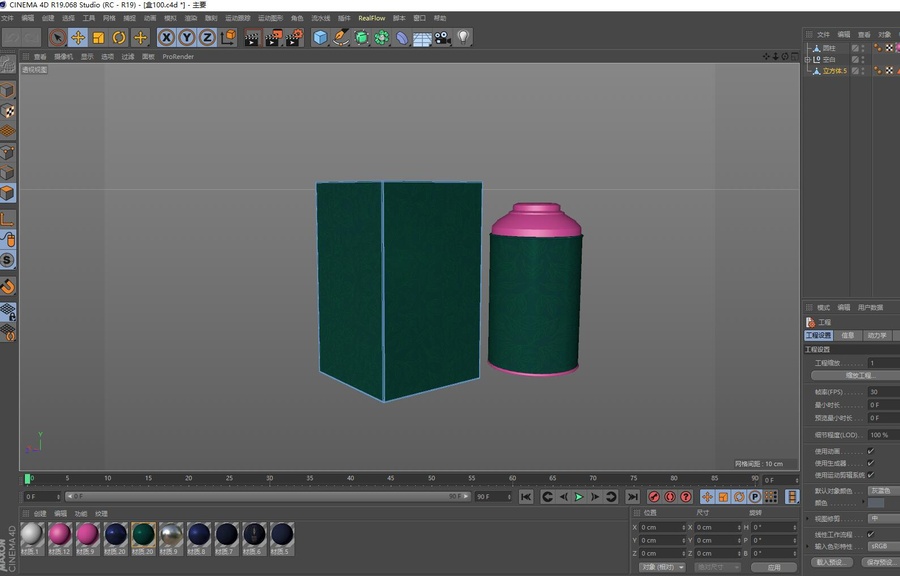Enable the Axis mode L-shaped icon
This screenshot has width=900, height=576.
click(x=7, y=219)
